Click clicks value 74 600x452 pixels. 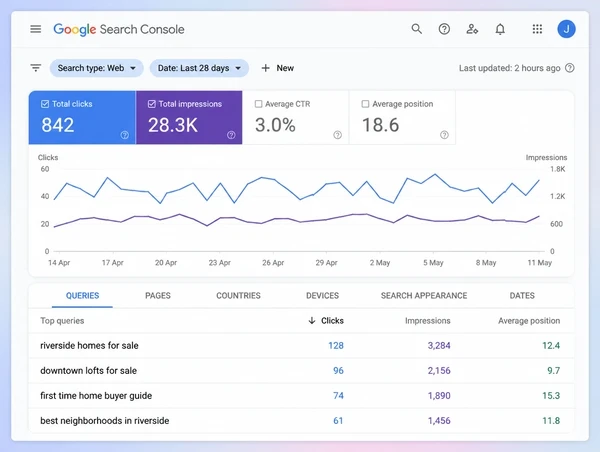tap(338, 396)
